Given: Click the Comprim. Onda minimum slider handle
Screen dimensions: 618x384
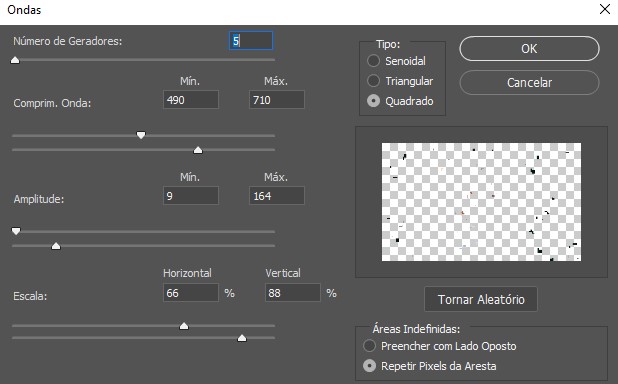Looking at the screenshot, I should tap(141, 135).
